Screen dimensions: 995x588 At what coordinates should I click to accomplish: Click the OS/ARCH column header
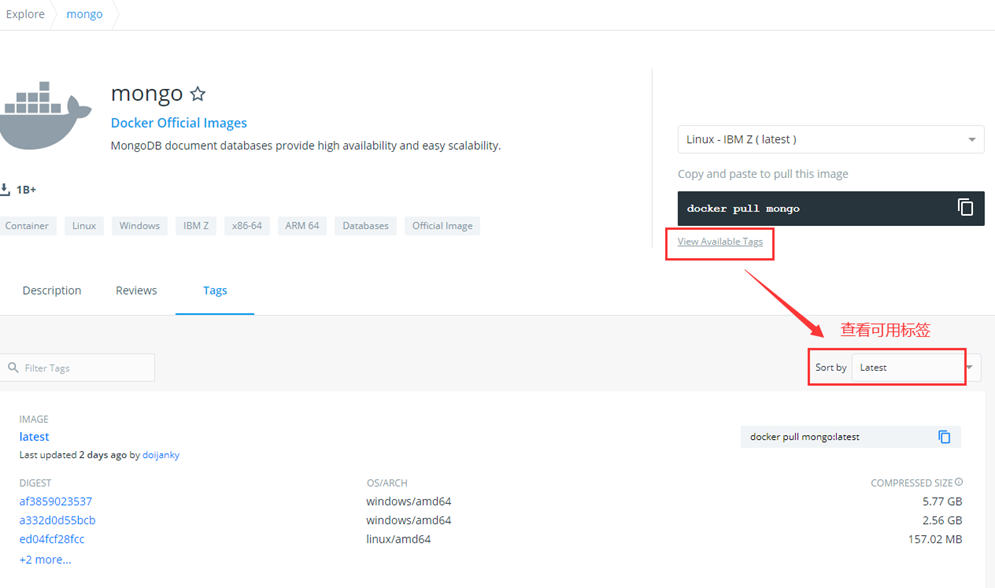pyautogui.click(x=387, y=483)
